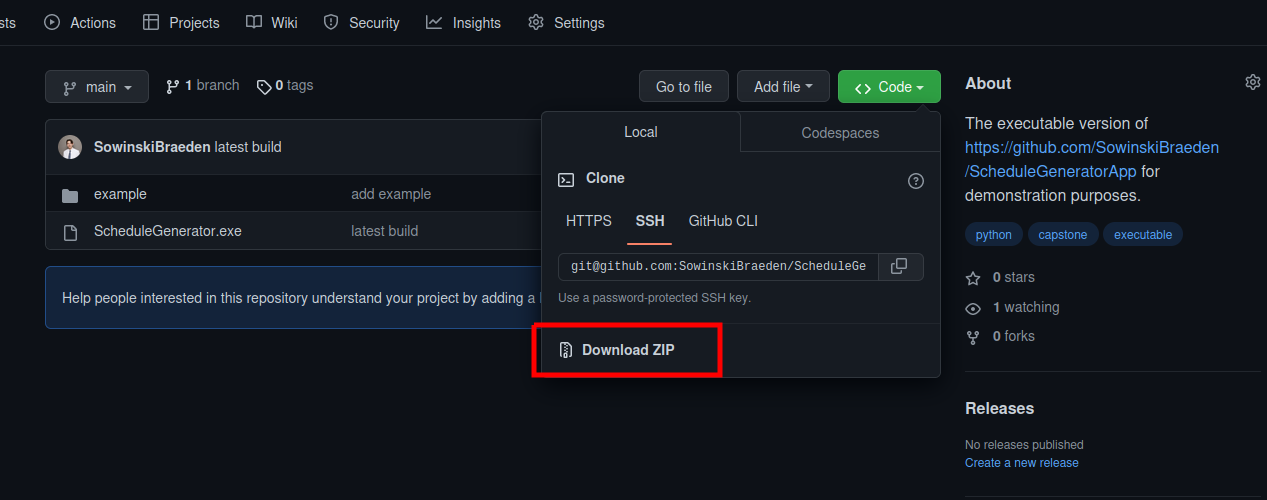This screenshot has width=1267, height=500.
Task: Click the ScheduleGenerator.exe file icon
Action: (x=70, y=232)
